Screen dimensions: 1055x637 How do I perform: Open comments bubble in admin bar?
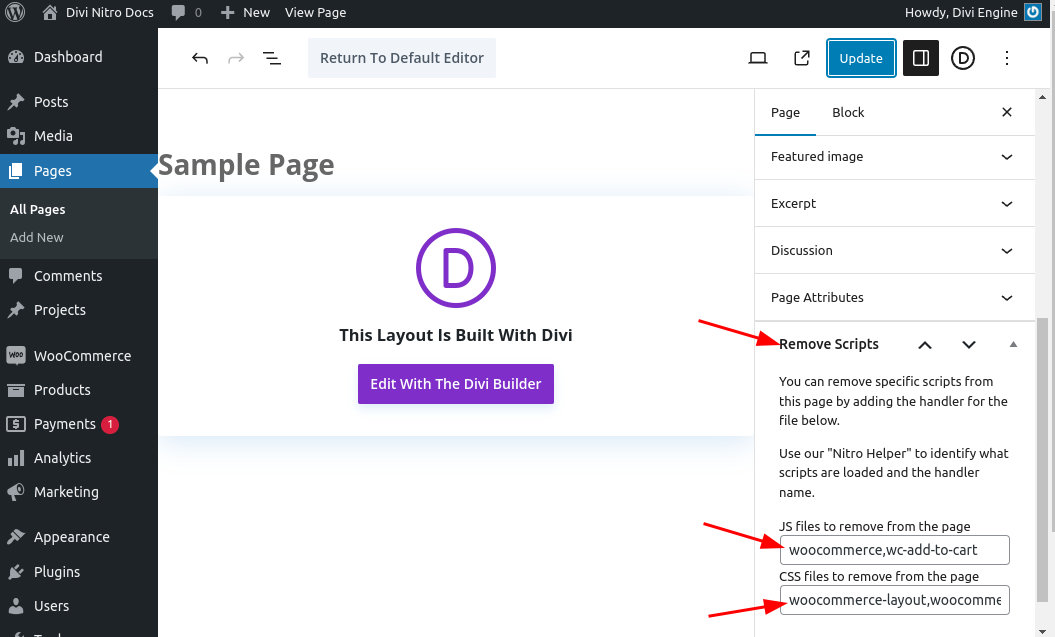[185, 12]
